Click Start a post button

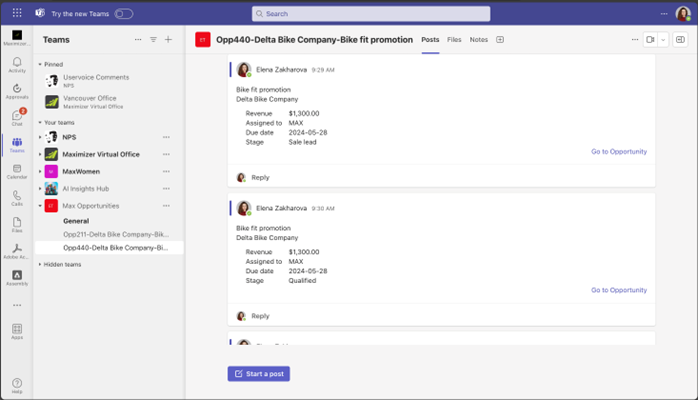(259, 374)
